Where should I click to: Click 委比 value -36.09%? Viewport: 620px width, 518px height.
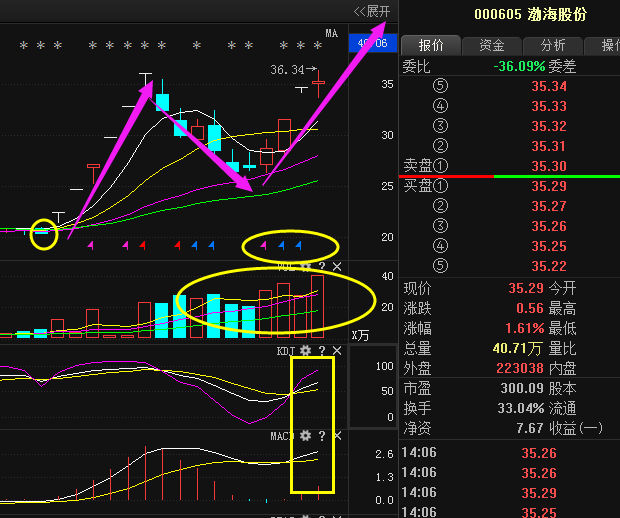[x=519, y=66]
